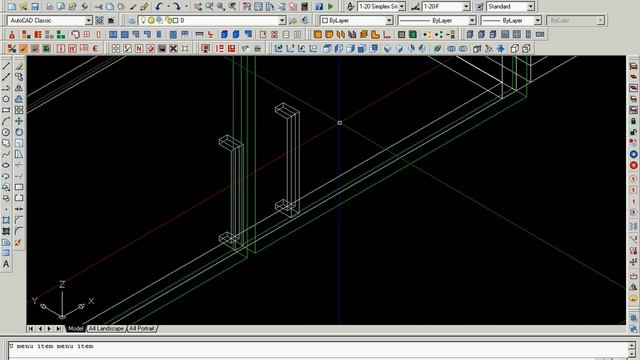Click the Redo arrow icon
640x360 pixels.
pyautogui.click(x=177, y=7)
